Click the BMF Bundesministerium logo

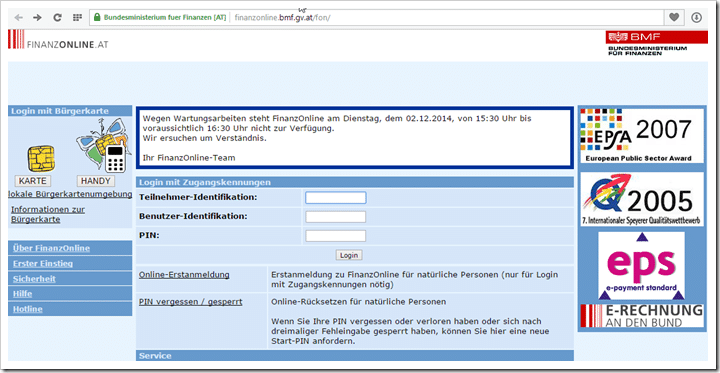tap(657, 43)
